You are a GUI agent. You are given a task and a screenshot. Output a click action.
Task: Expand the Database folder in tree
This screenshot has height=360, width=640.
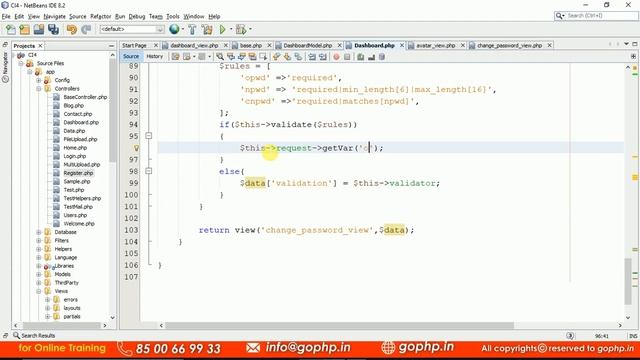39,232
